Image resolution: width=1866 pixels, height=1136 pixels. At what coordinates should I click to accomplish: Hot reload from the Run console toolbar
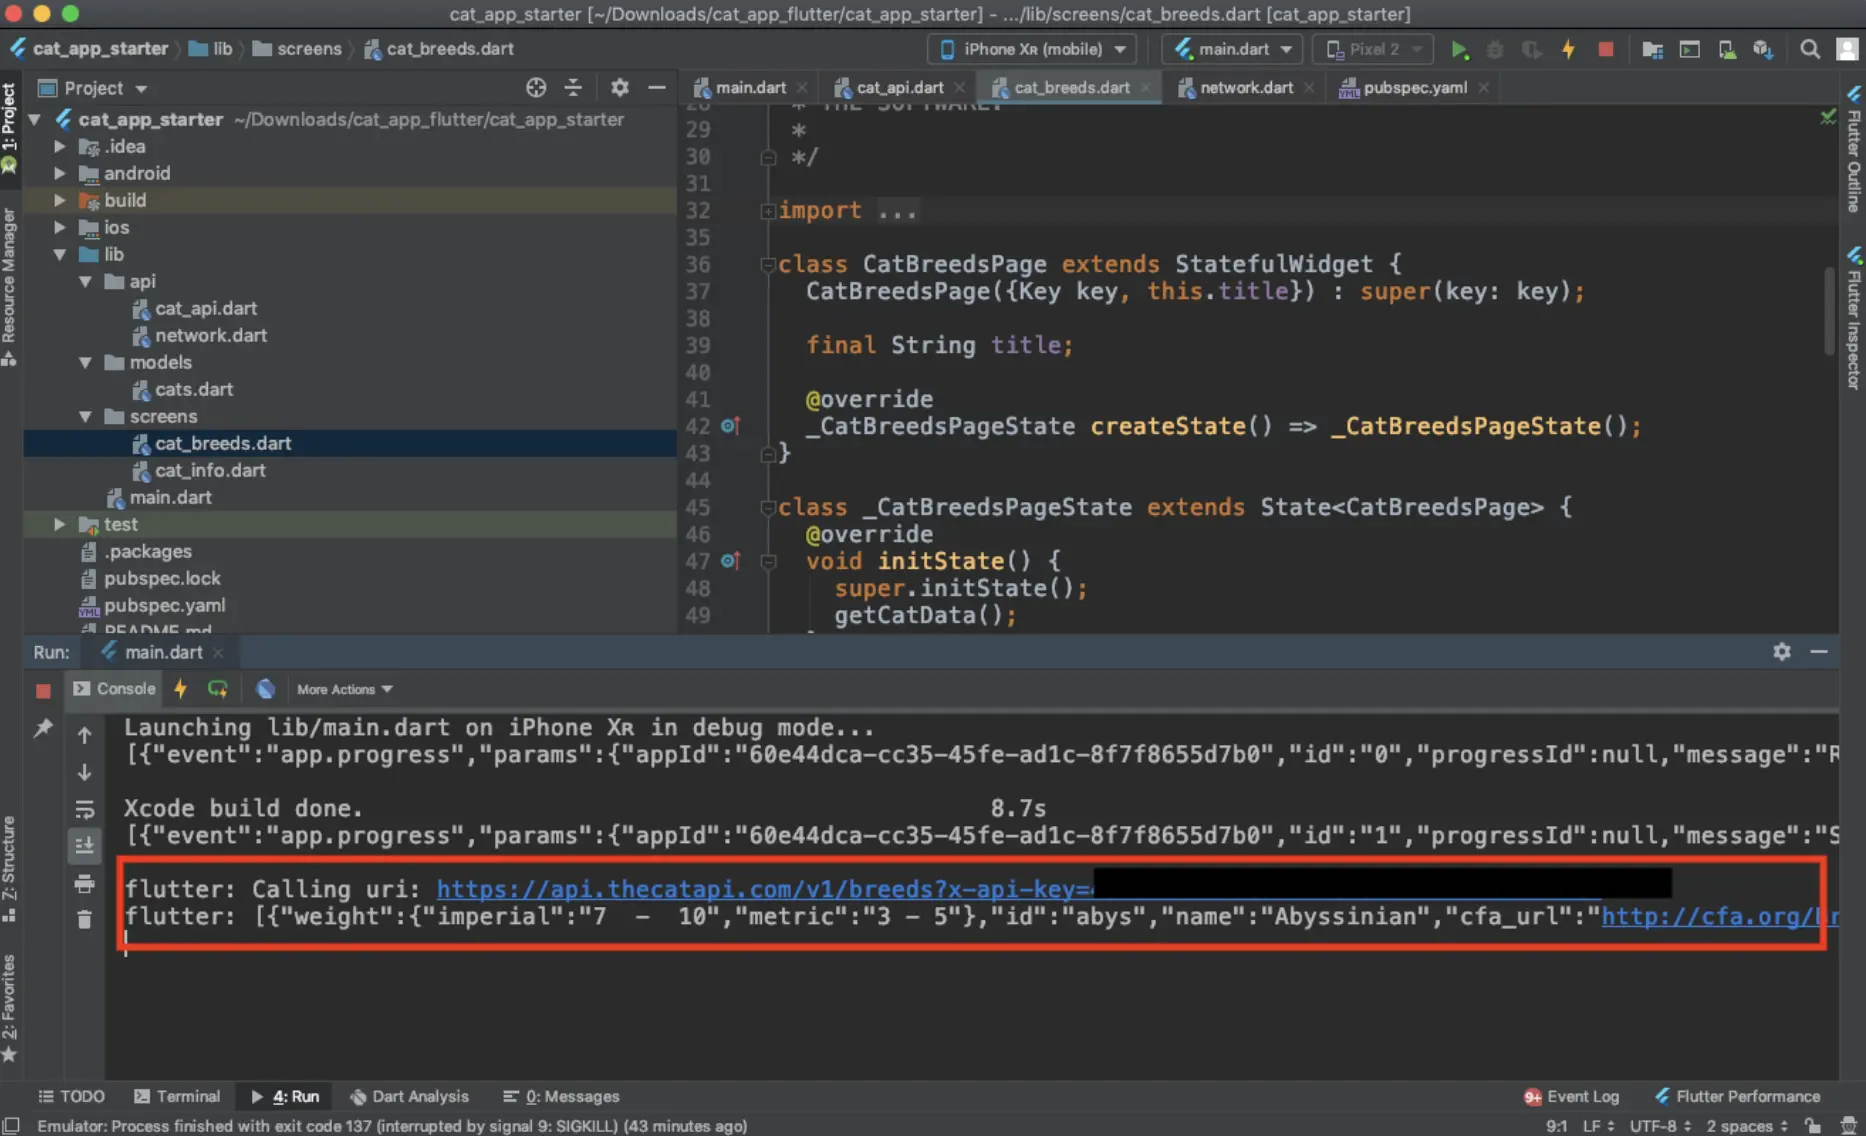point(180,689)
